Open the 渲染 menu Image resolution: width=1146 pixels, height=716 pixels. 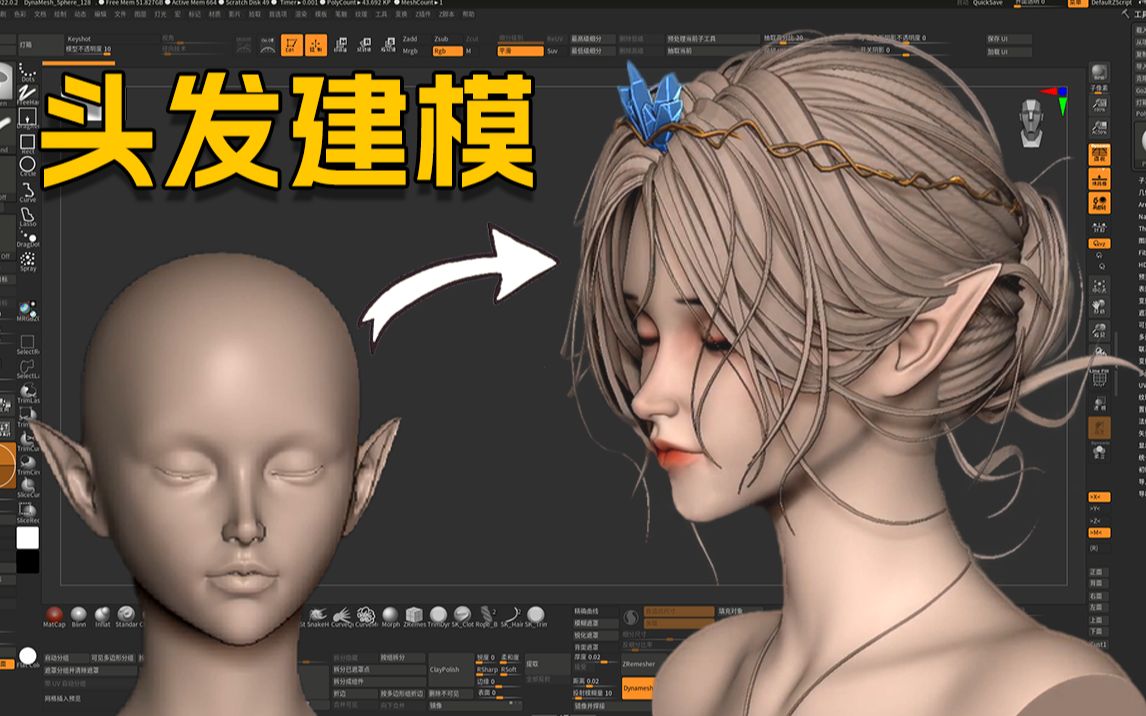point(300,14)
